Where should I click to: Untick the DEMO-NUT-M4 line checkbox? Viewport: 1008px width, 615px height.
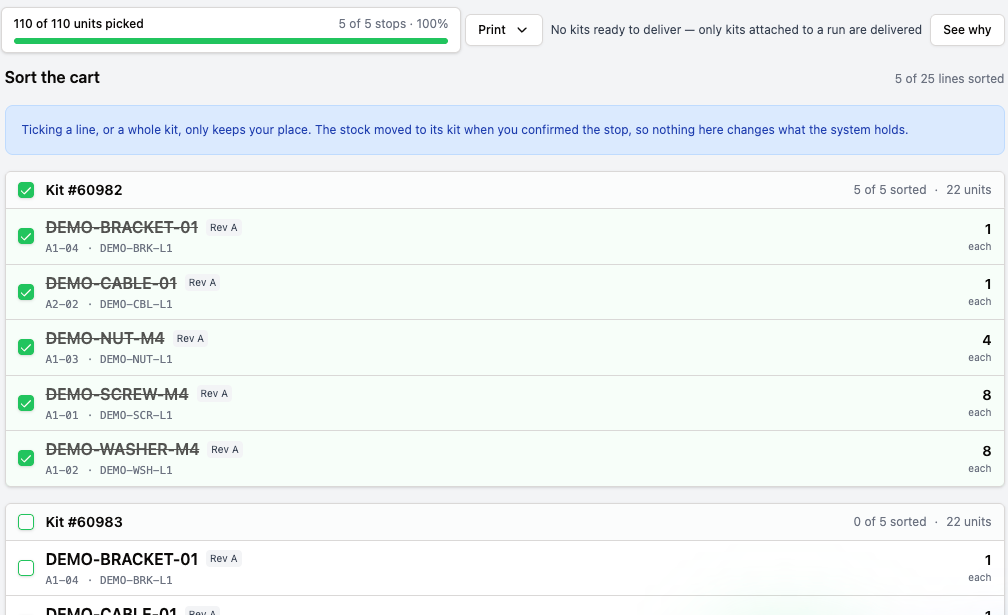click(x=26, y=348)
